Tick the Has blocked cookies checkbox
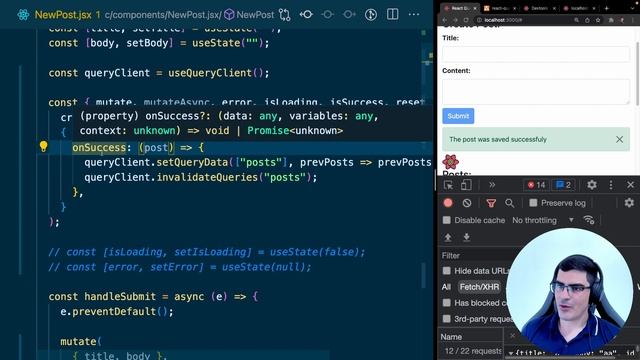This screenshot has width=640, height=360. point(447,303)
